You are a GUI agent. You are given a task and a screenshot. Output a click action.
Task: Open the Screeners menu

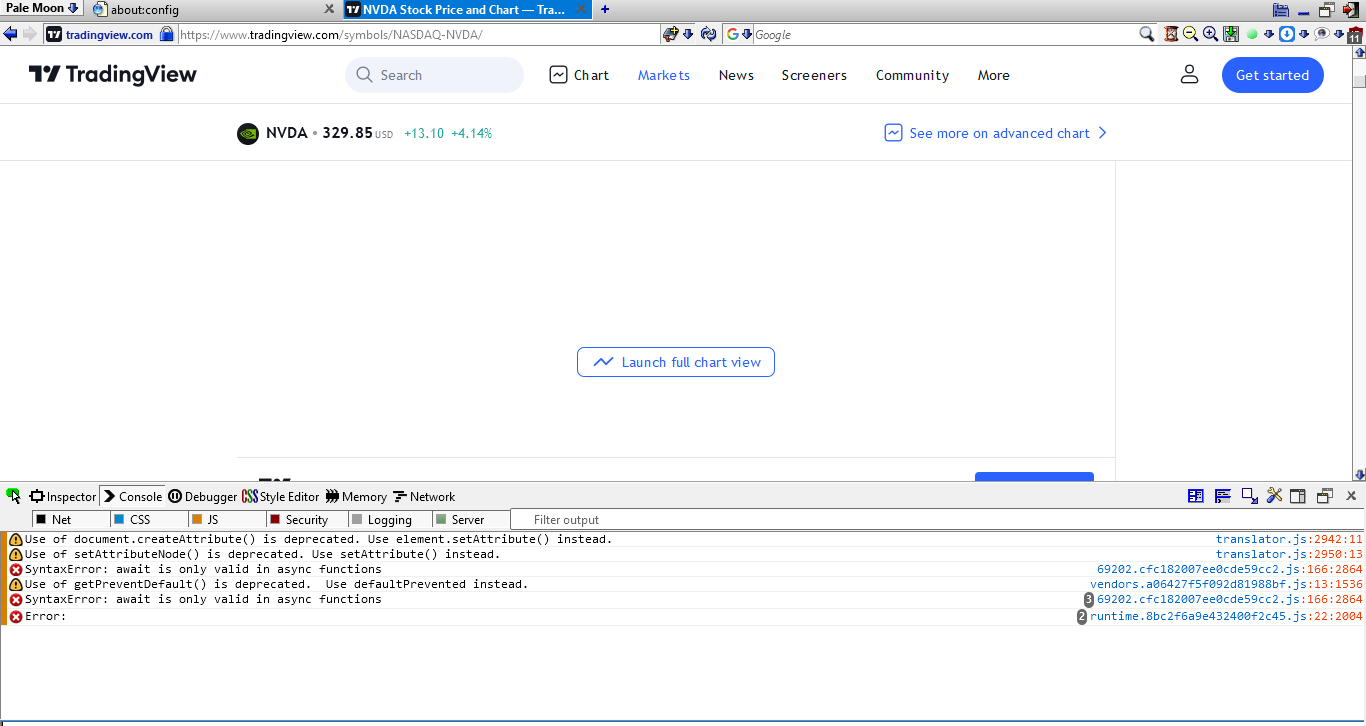pos(814,75)
